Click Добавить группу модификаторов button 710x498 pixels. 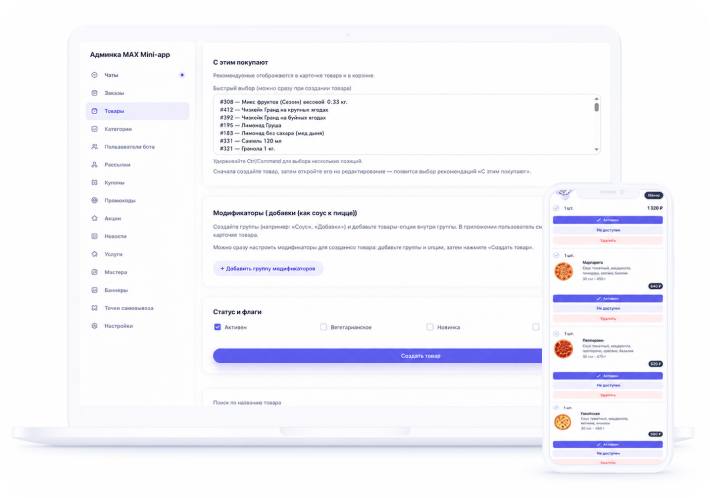(268, 268)
